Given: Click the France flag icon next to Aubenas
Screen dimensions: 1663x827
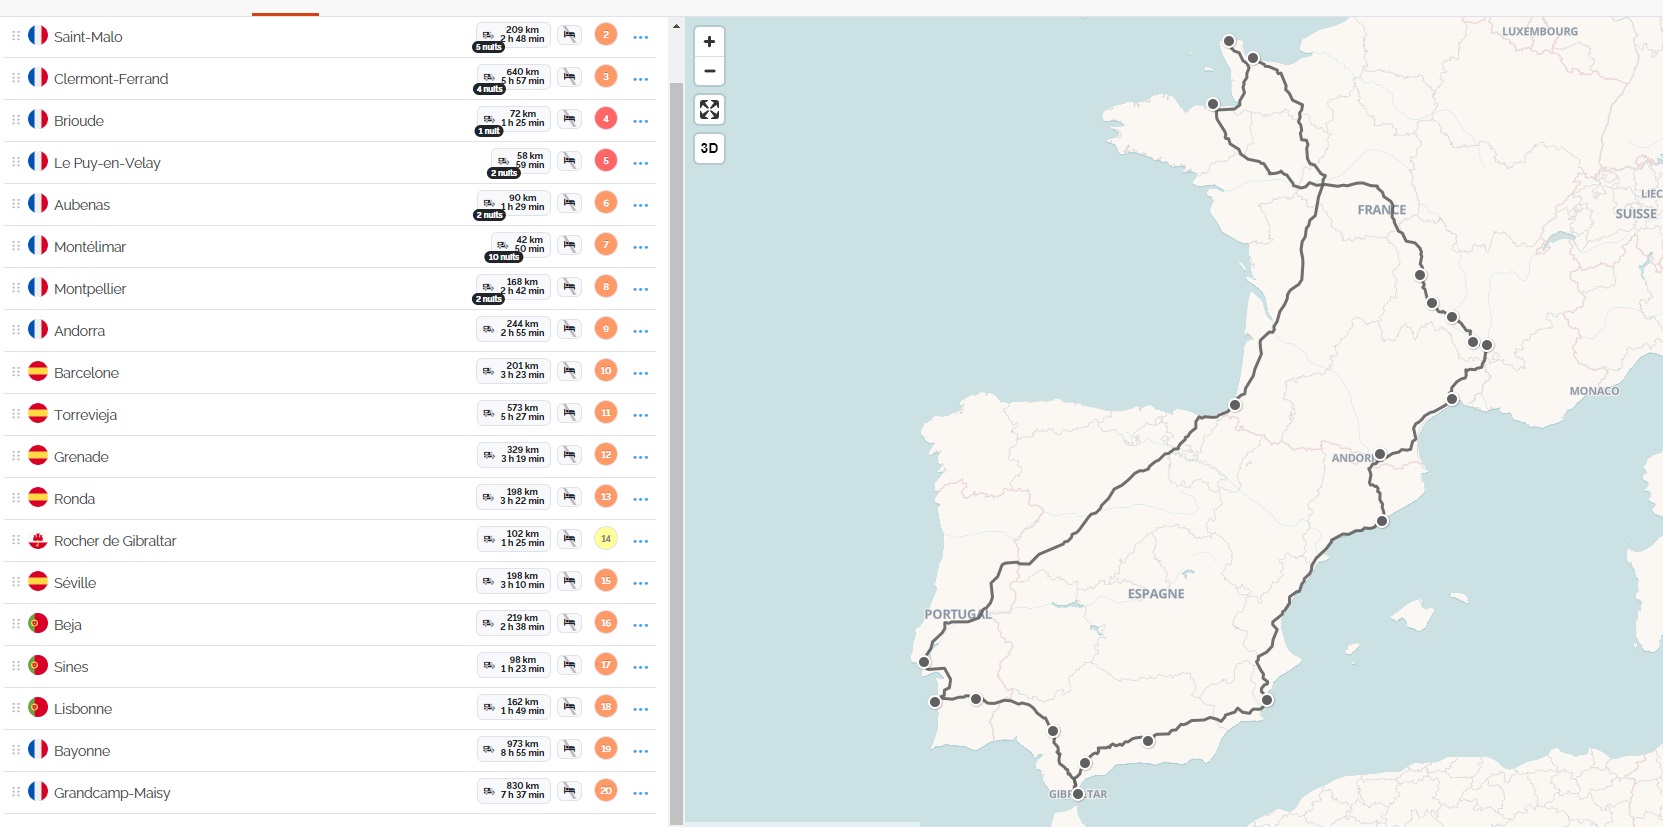Looking at the screenshot, I should pos(38,203).
